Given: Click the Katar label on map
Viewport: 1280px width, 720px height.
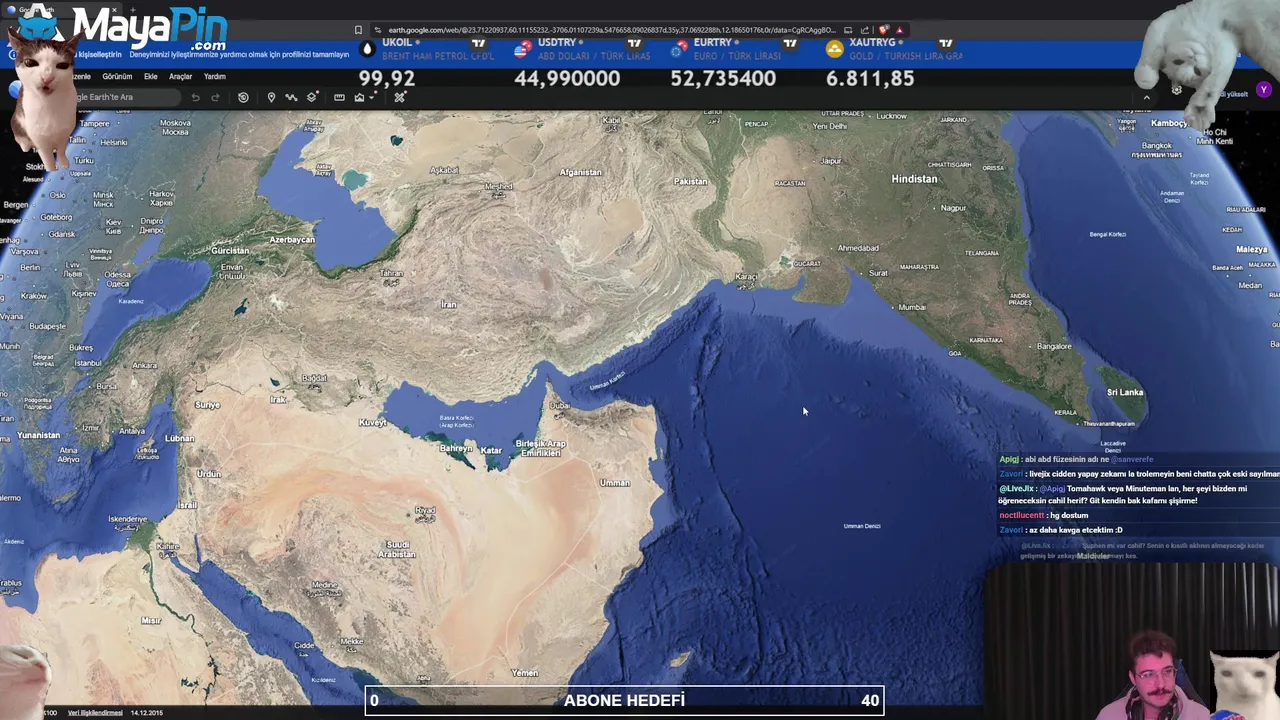Looking at the screenshot, I should click(491, 450).
